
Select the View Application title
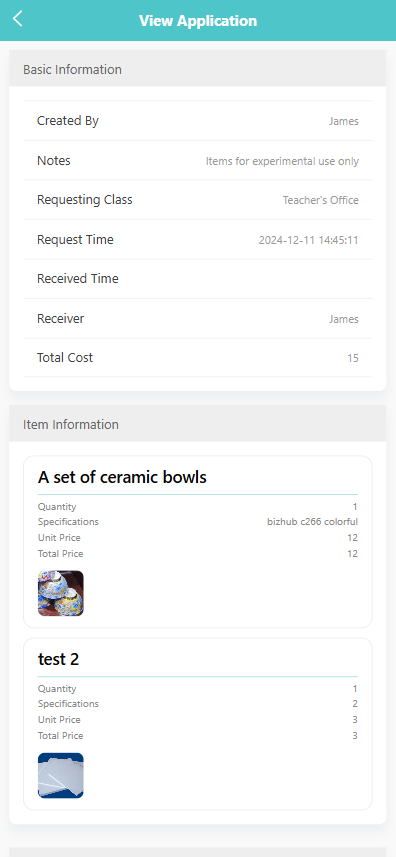point(198,21)
